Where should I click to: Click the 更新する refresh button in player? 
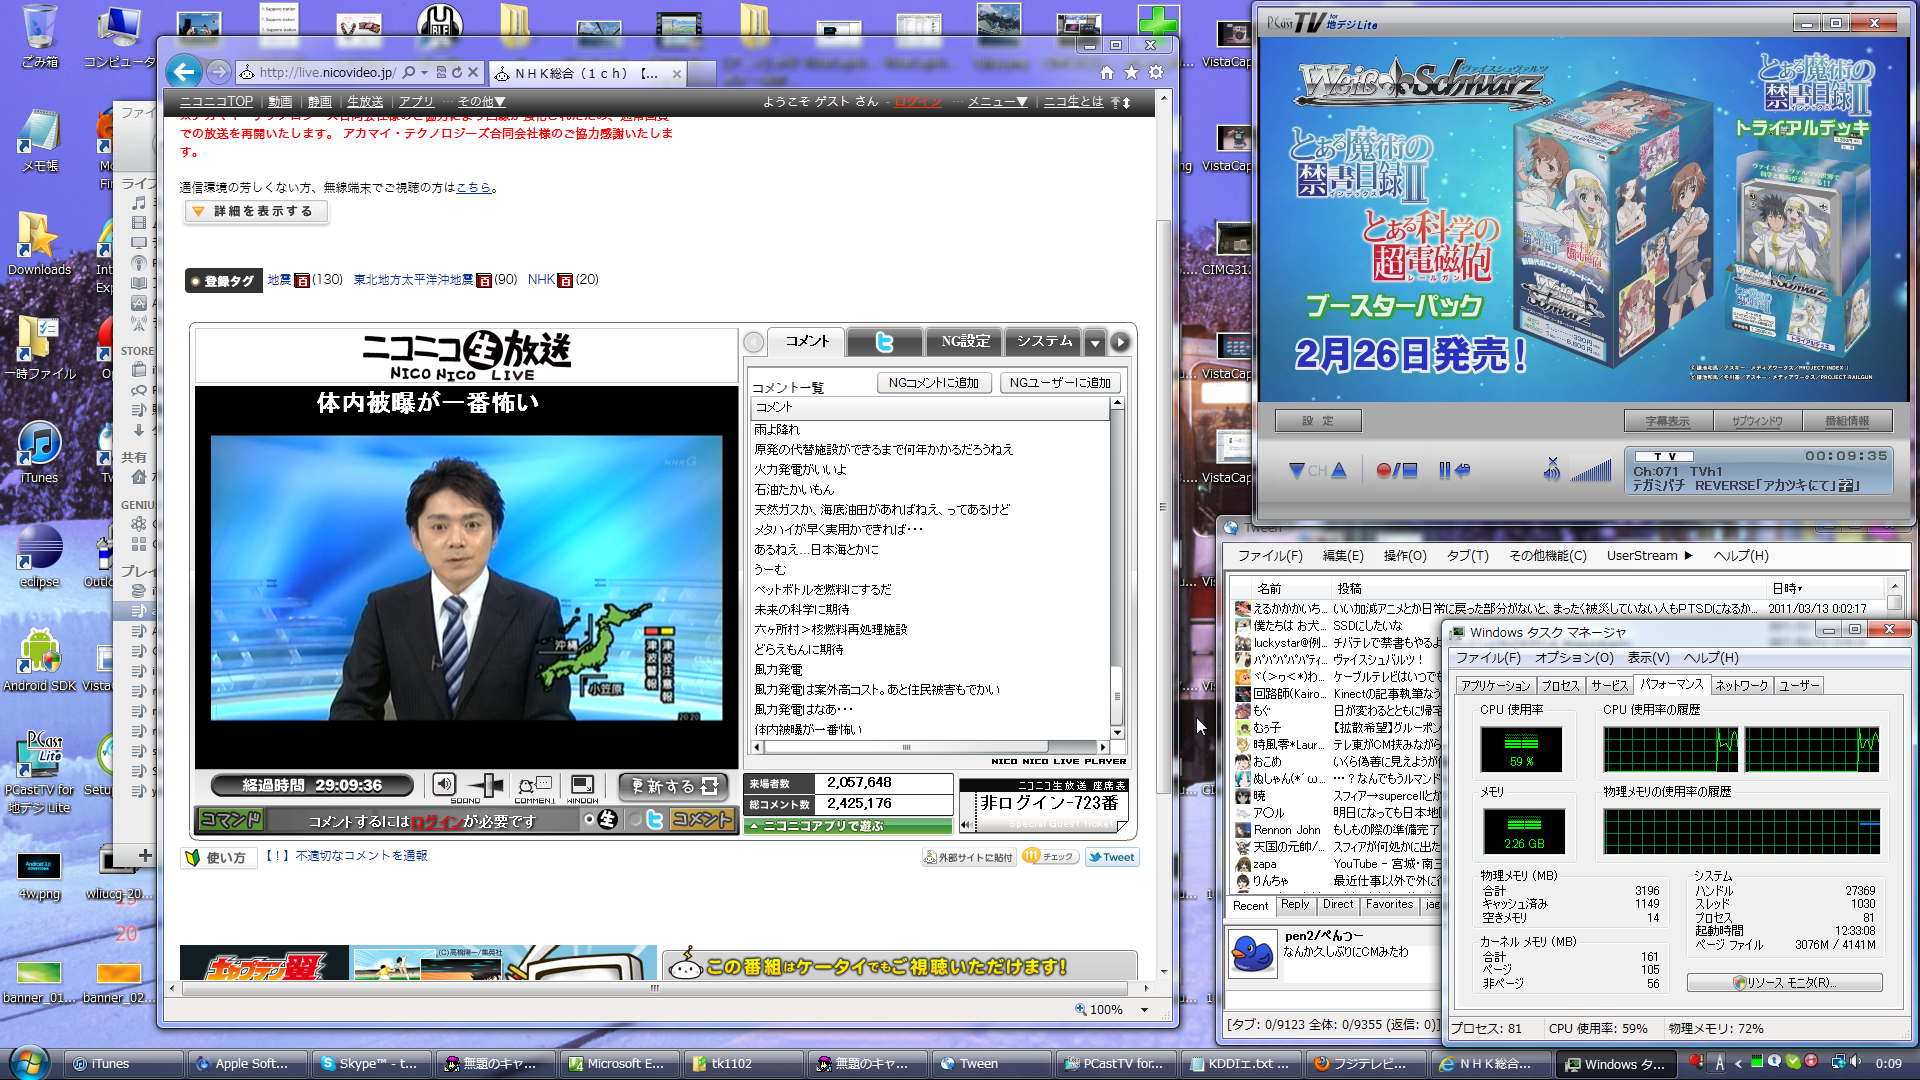(x=674, y=786)
